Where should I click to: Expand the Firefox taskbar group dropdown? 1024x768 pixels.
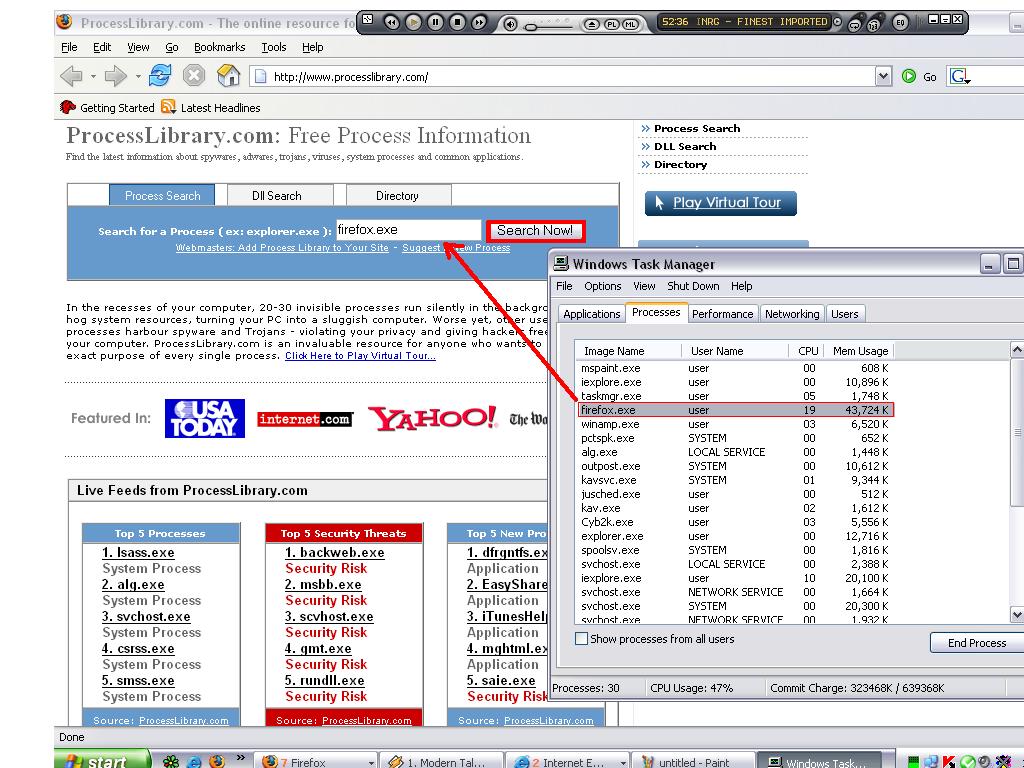coord(371,762)
